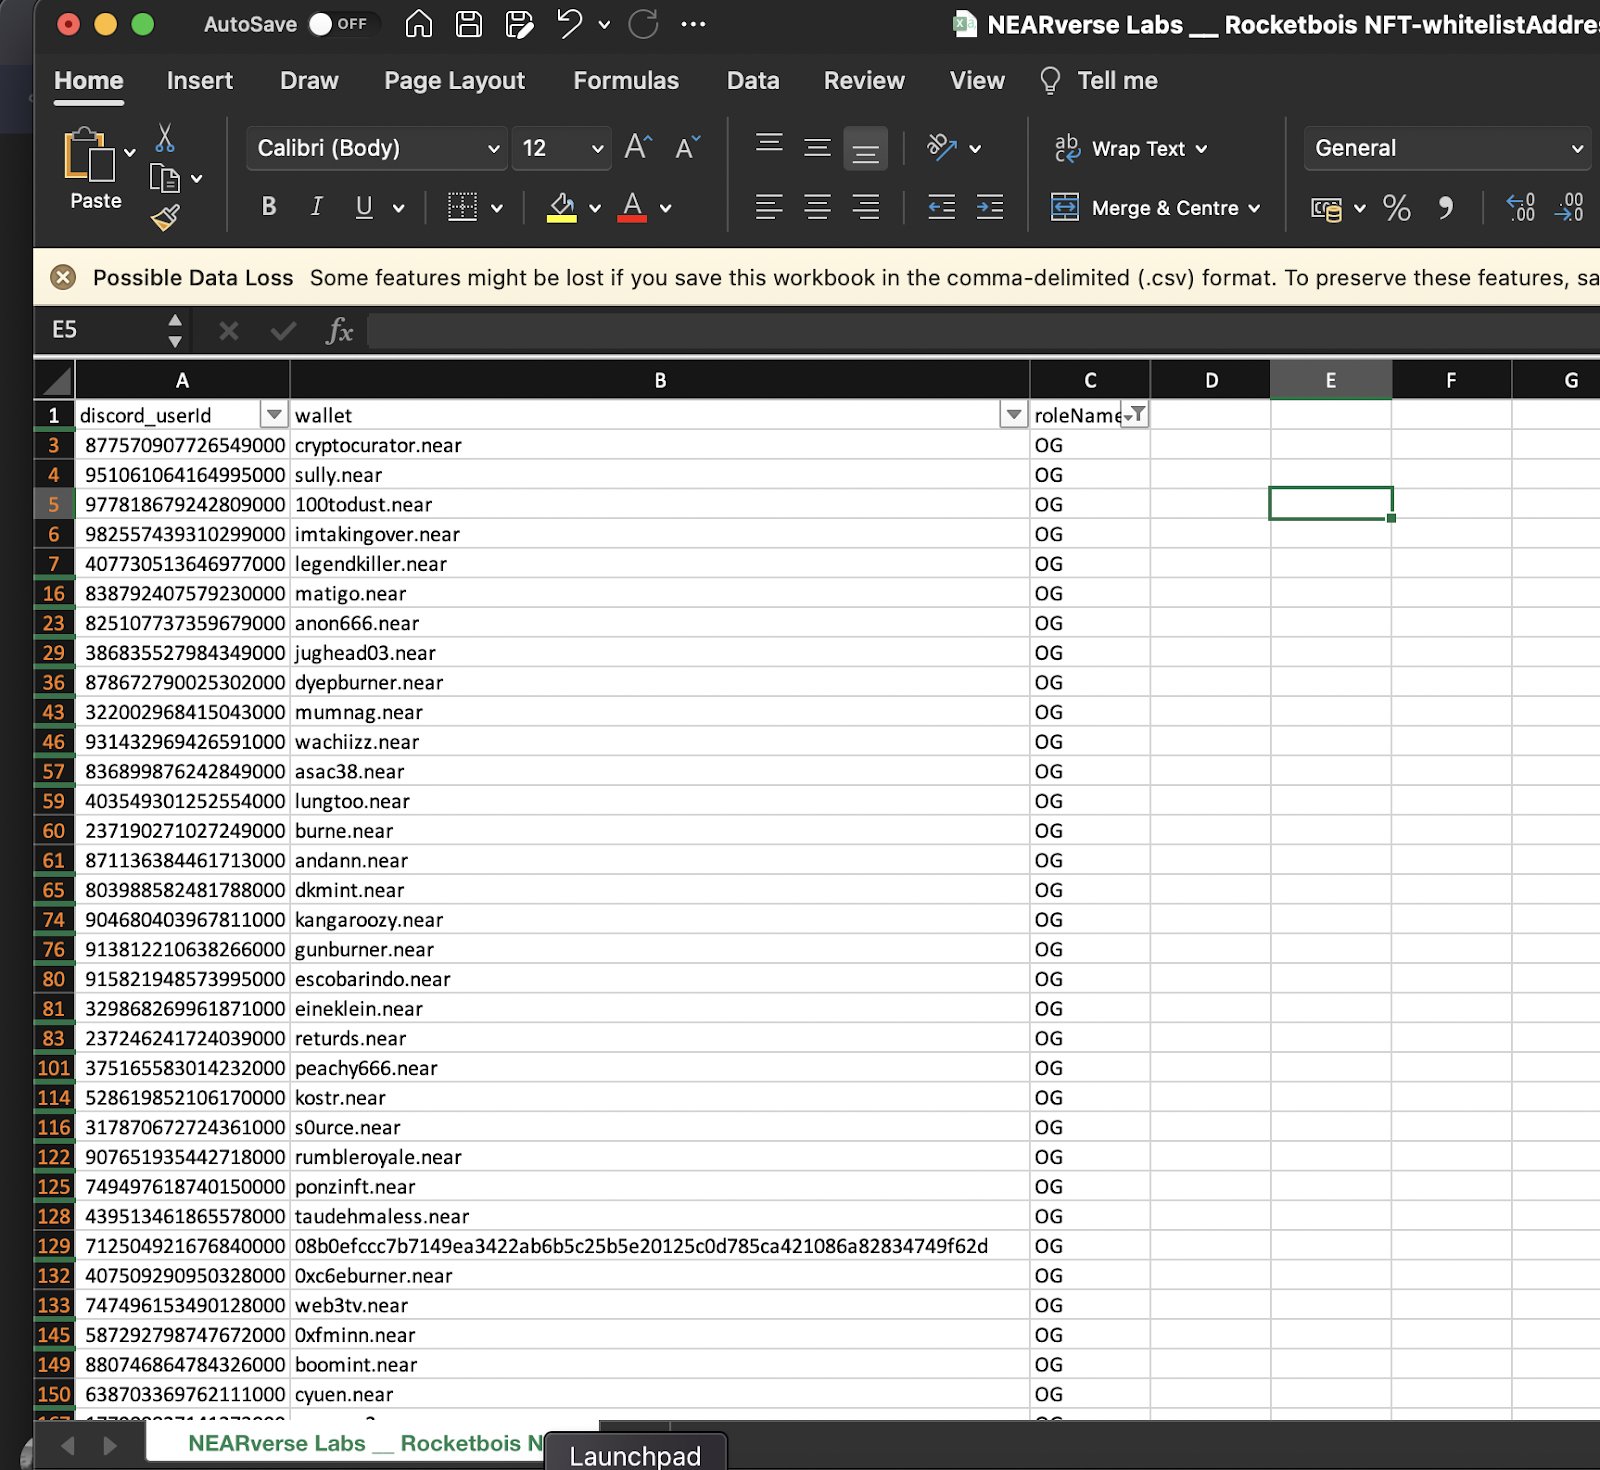Toggle Italic formatting
Screen dimensions: 1600x1470
pos(317,207)
